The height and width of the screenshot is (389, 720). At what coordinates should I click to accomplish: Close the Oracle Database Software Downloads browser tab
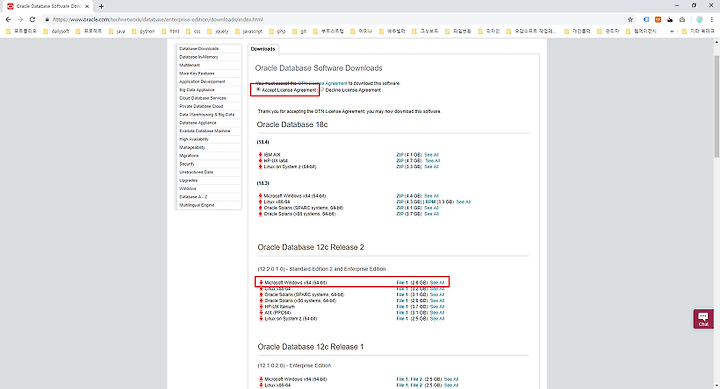pos(87,6)
